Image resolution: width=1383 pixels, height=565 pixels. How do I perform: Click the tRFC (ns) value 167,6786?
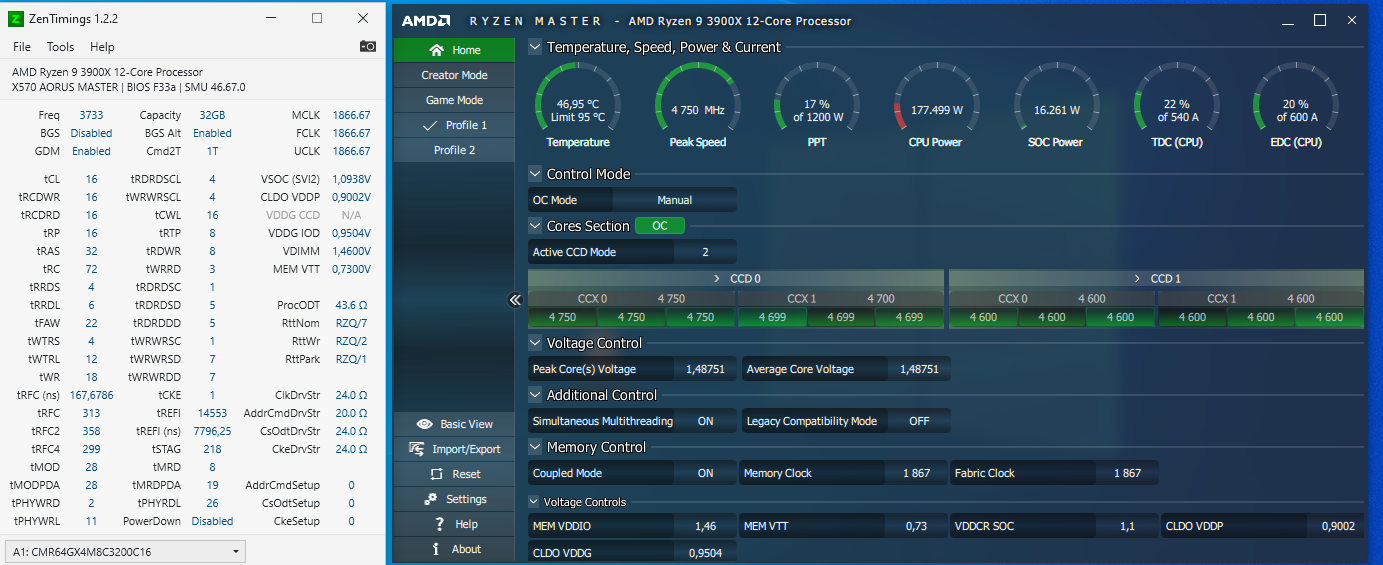pos(93,395)
